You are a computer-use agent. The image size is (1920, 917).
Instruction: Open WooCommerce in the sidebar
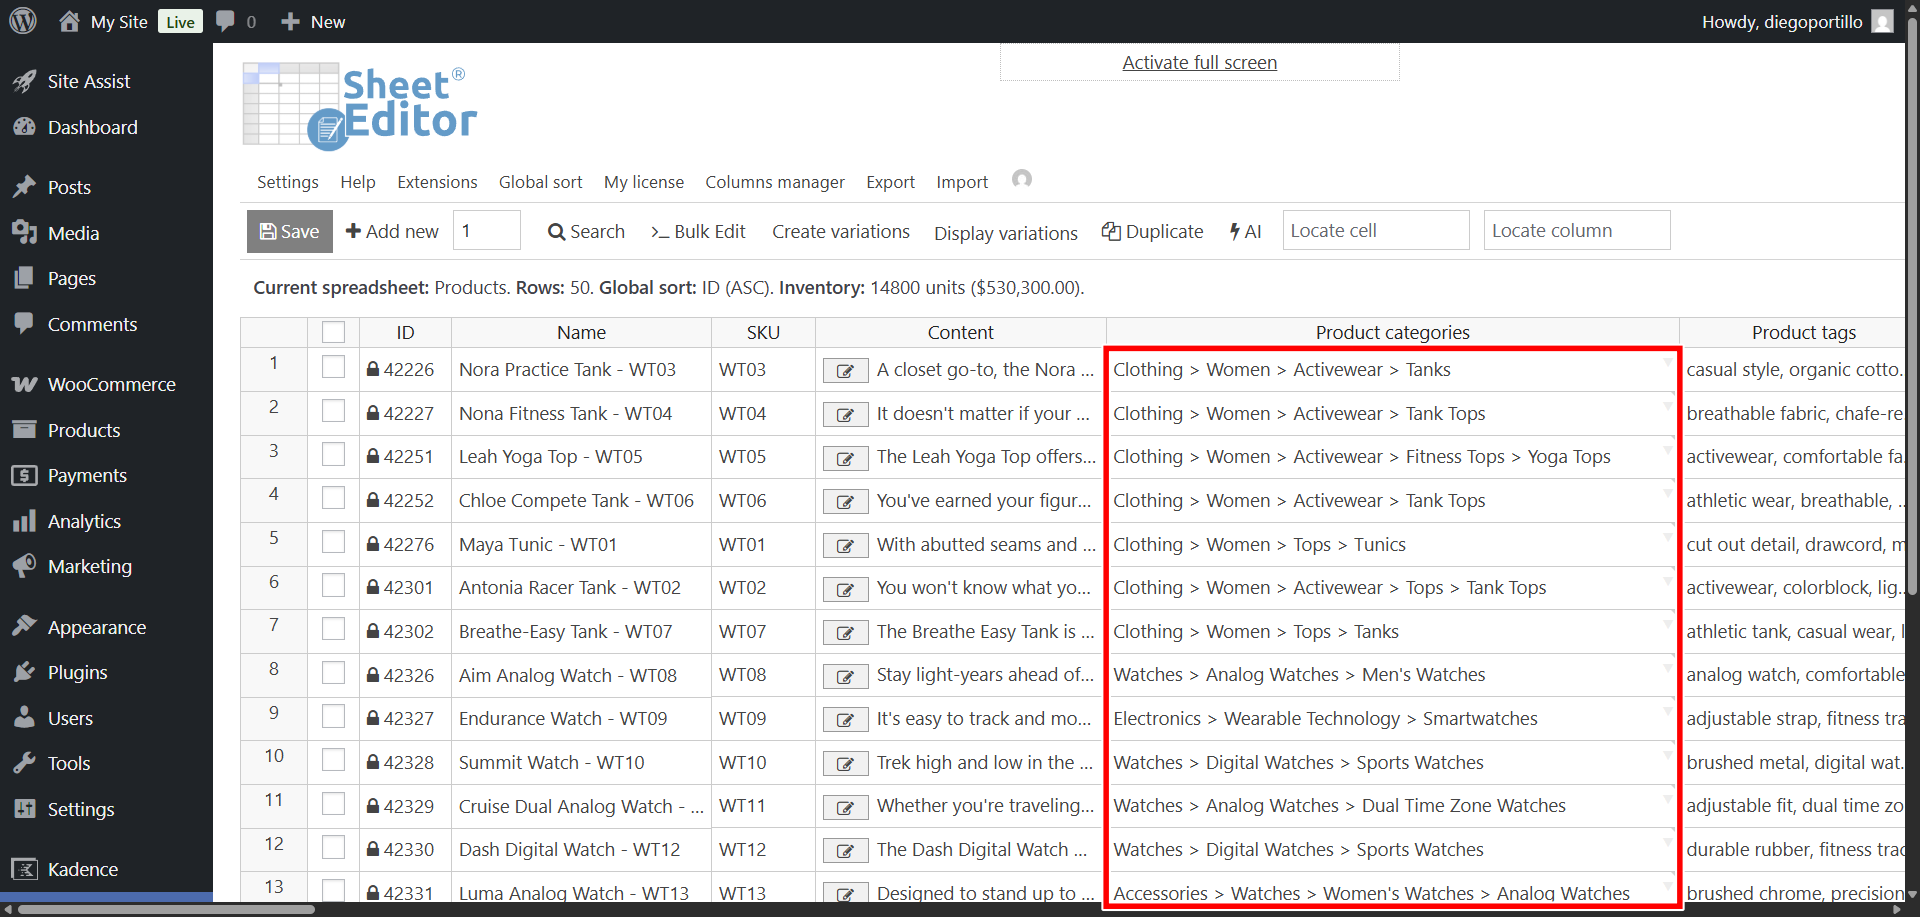(111, 385)
